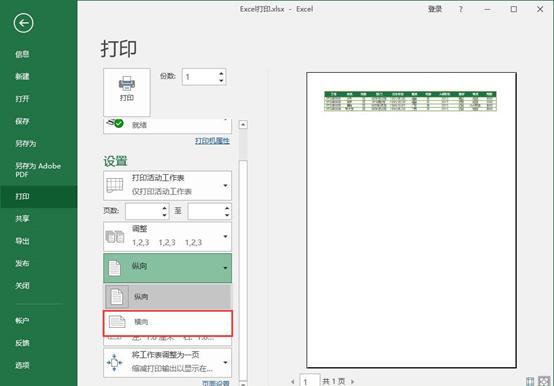Image resolution: width=554 pixels, height=386 pixels.
Task: Go to next preview page arrow
Action: click(352, 381)
